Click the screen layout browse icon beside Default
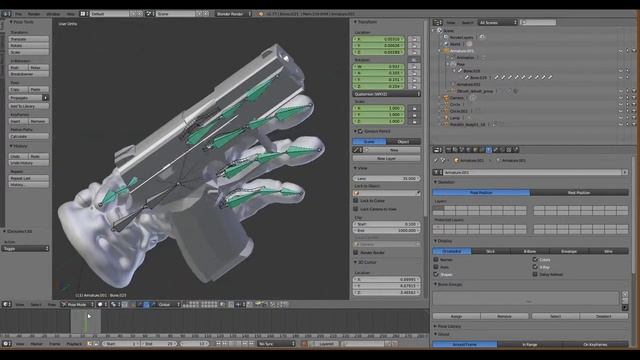 tap(84, 13)
